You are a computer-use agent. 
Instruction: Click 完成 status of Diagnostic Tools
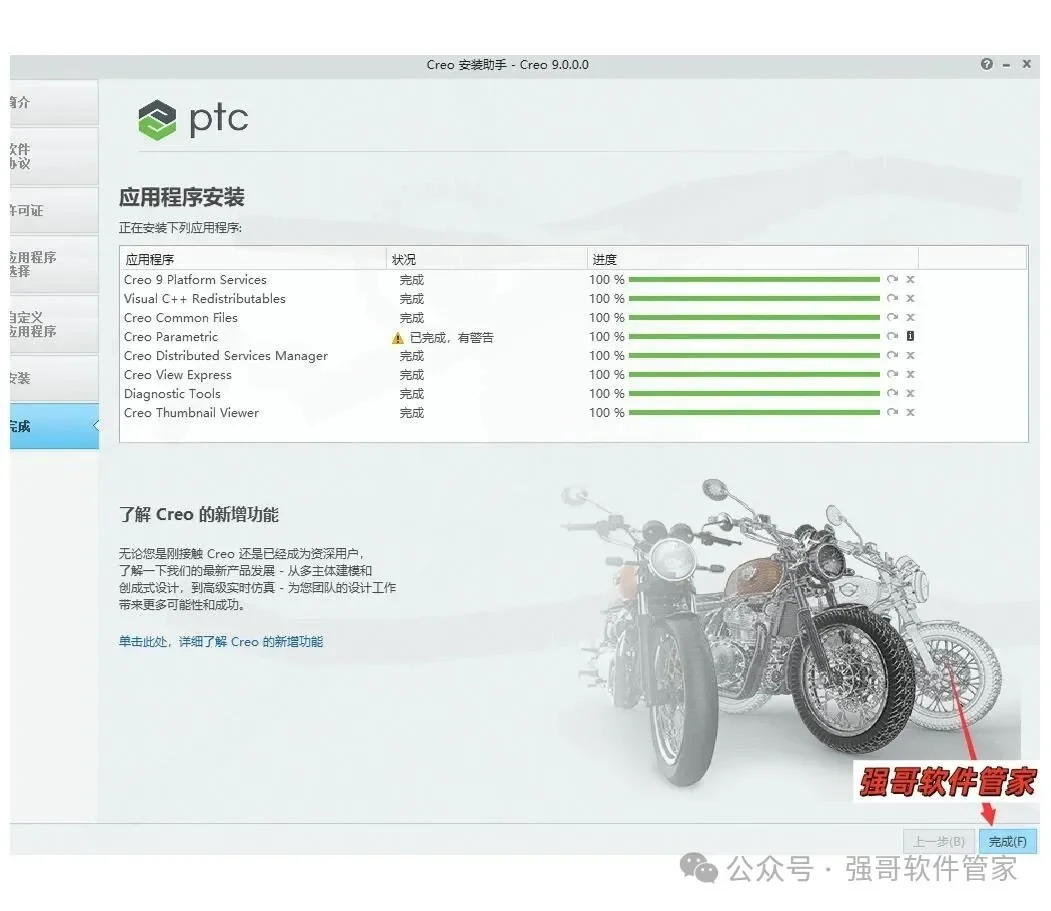tap(412, 393)
